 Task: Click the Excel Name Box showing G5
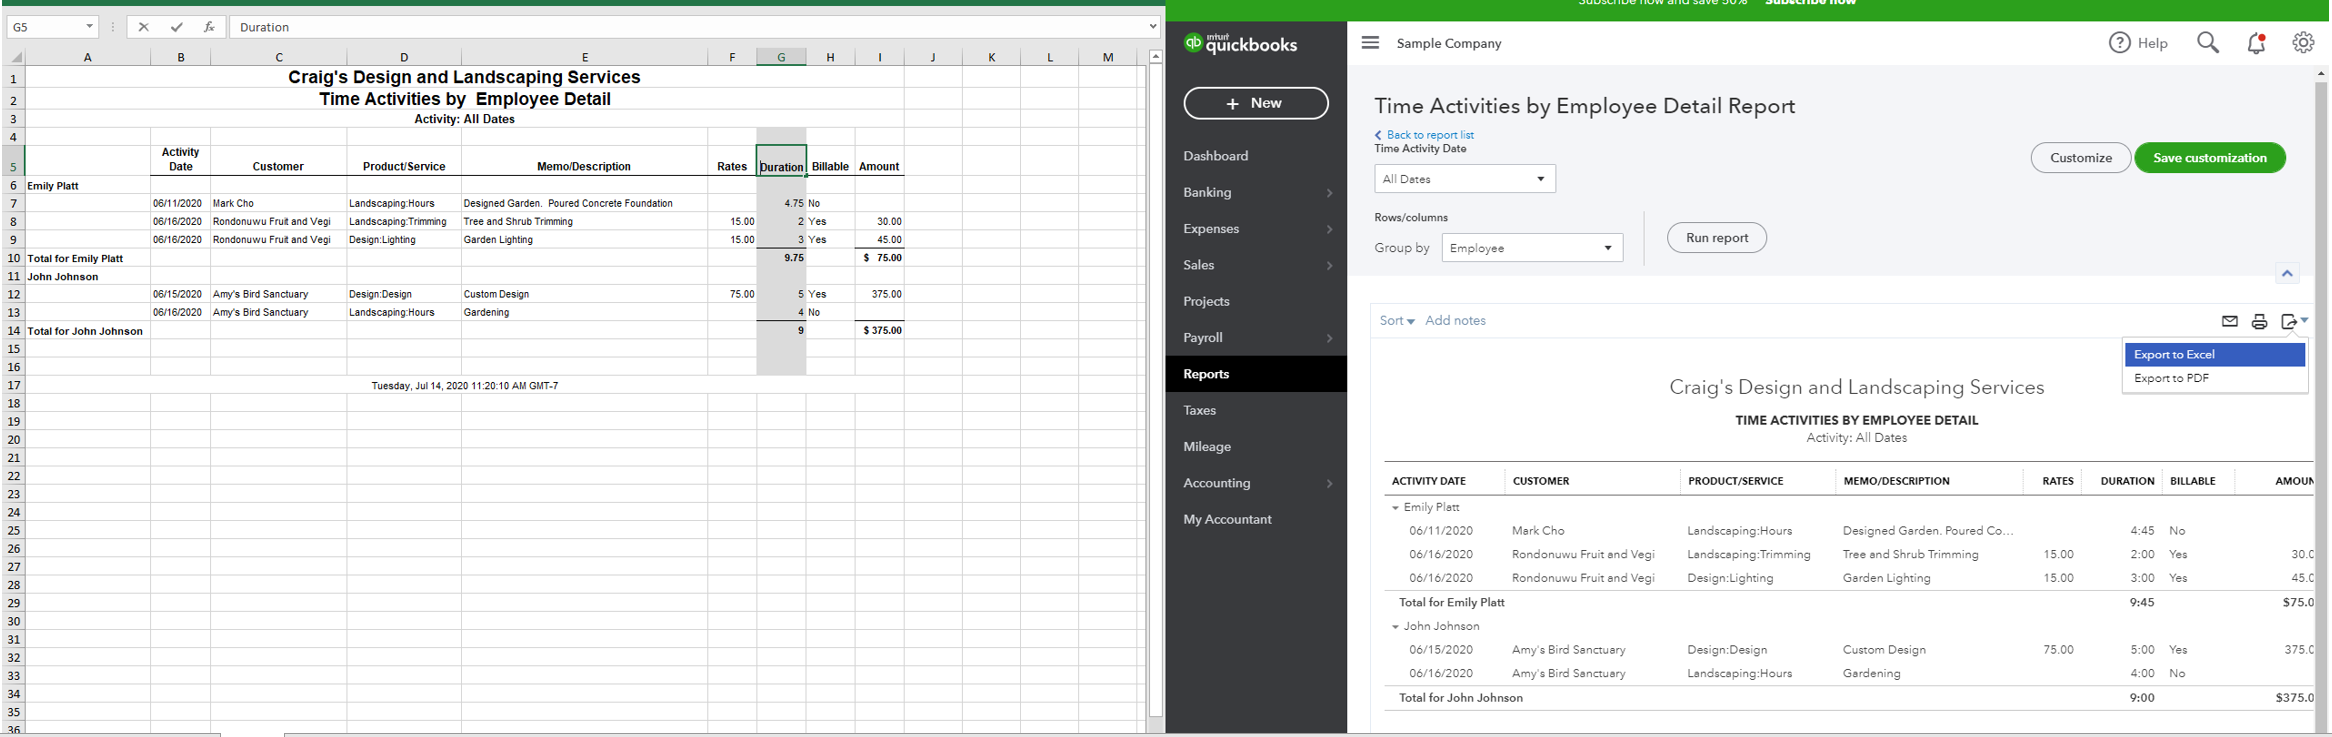45,27
